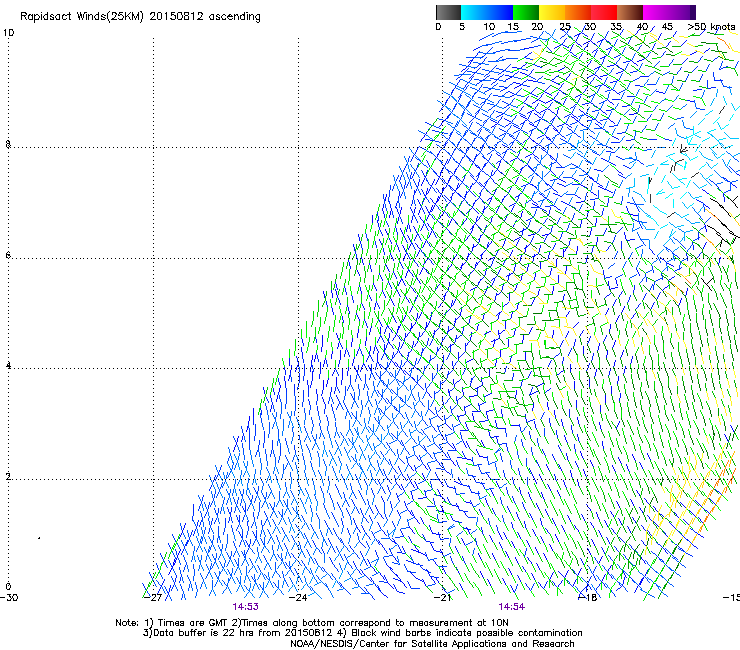
Task: Click the green 15-20 knots color band
Action: click(x=526, y=12)
